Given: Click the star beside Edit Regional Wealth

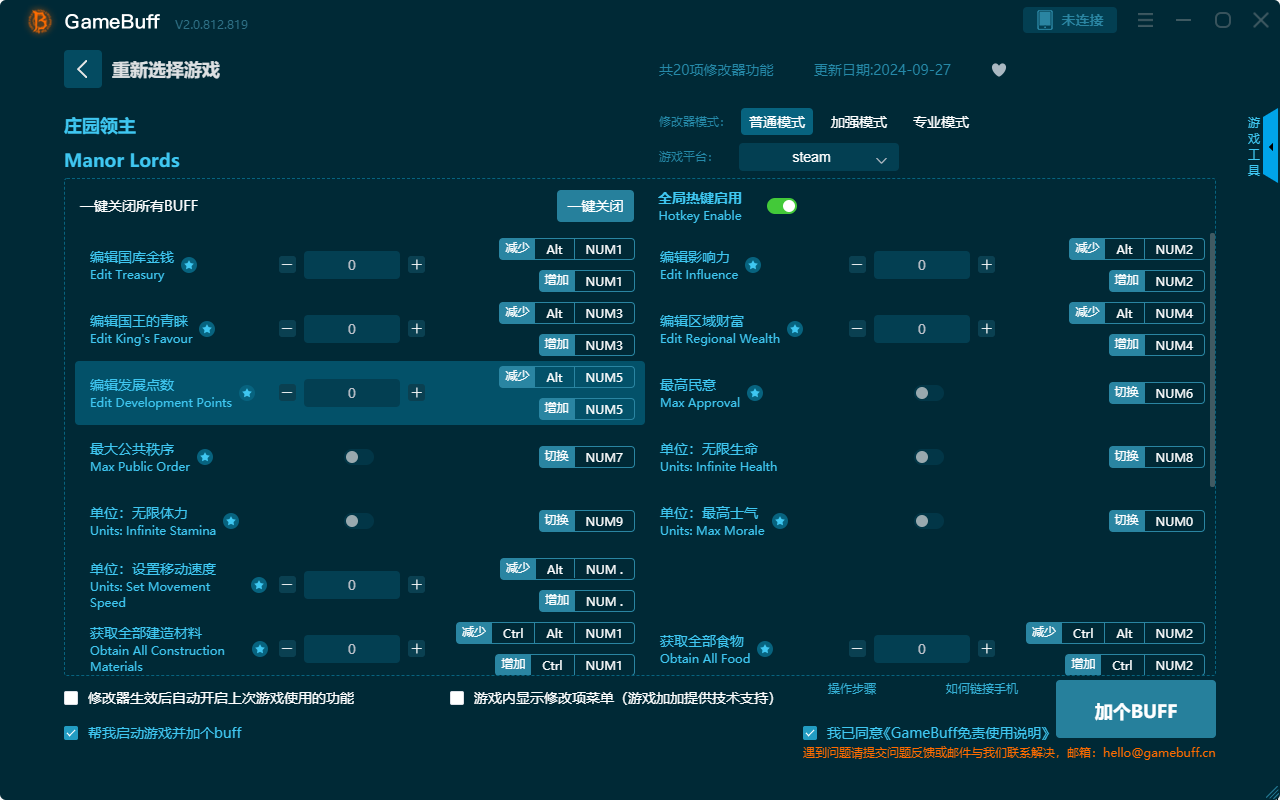Looking at the screenshot, I should coord(795,329).
